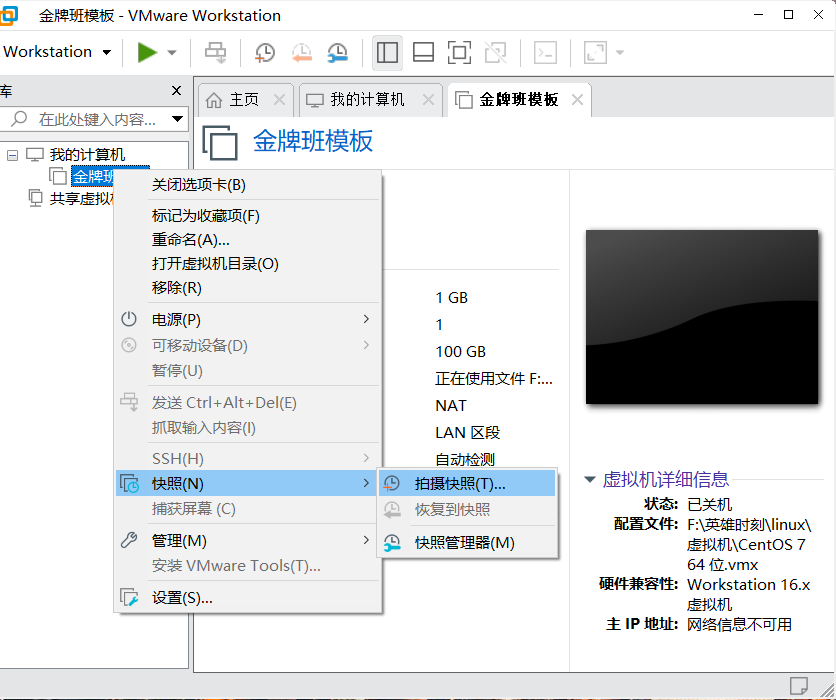Image resolution: width=836 pixels, height=700 pixels.
Task: Click the NAT network adapter value
Action: pyautogui.click(x=451, y=406)
